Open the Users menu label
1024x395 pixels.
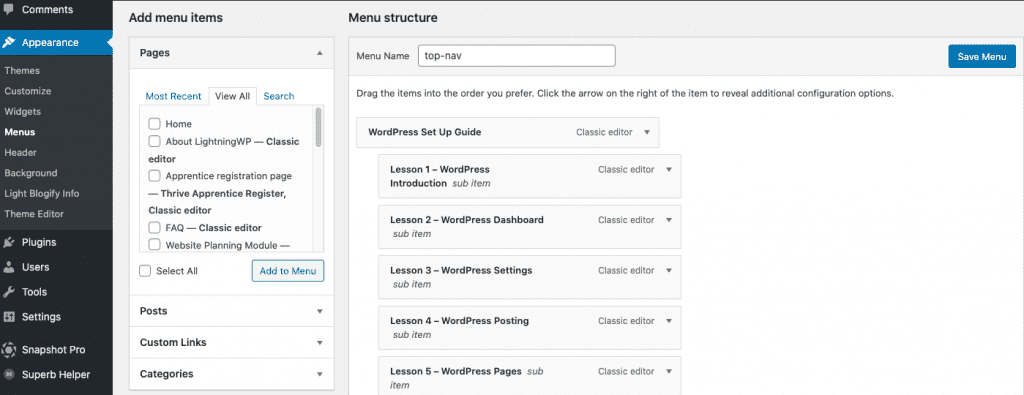pyautogui.click(x=35, y=267)
